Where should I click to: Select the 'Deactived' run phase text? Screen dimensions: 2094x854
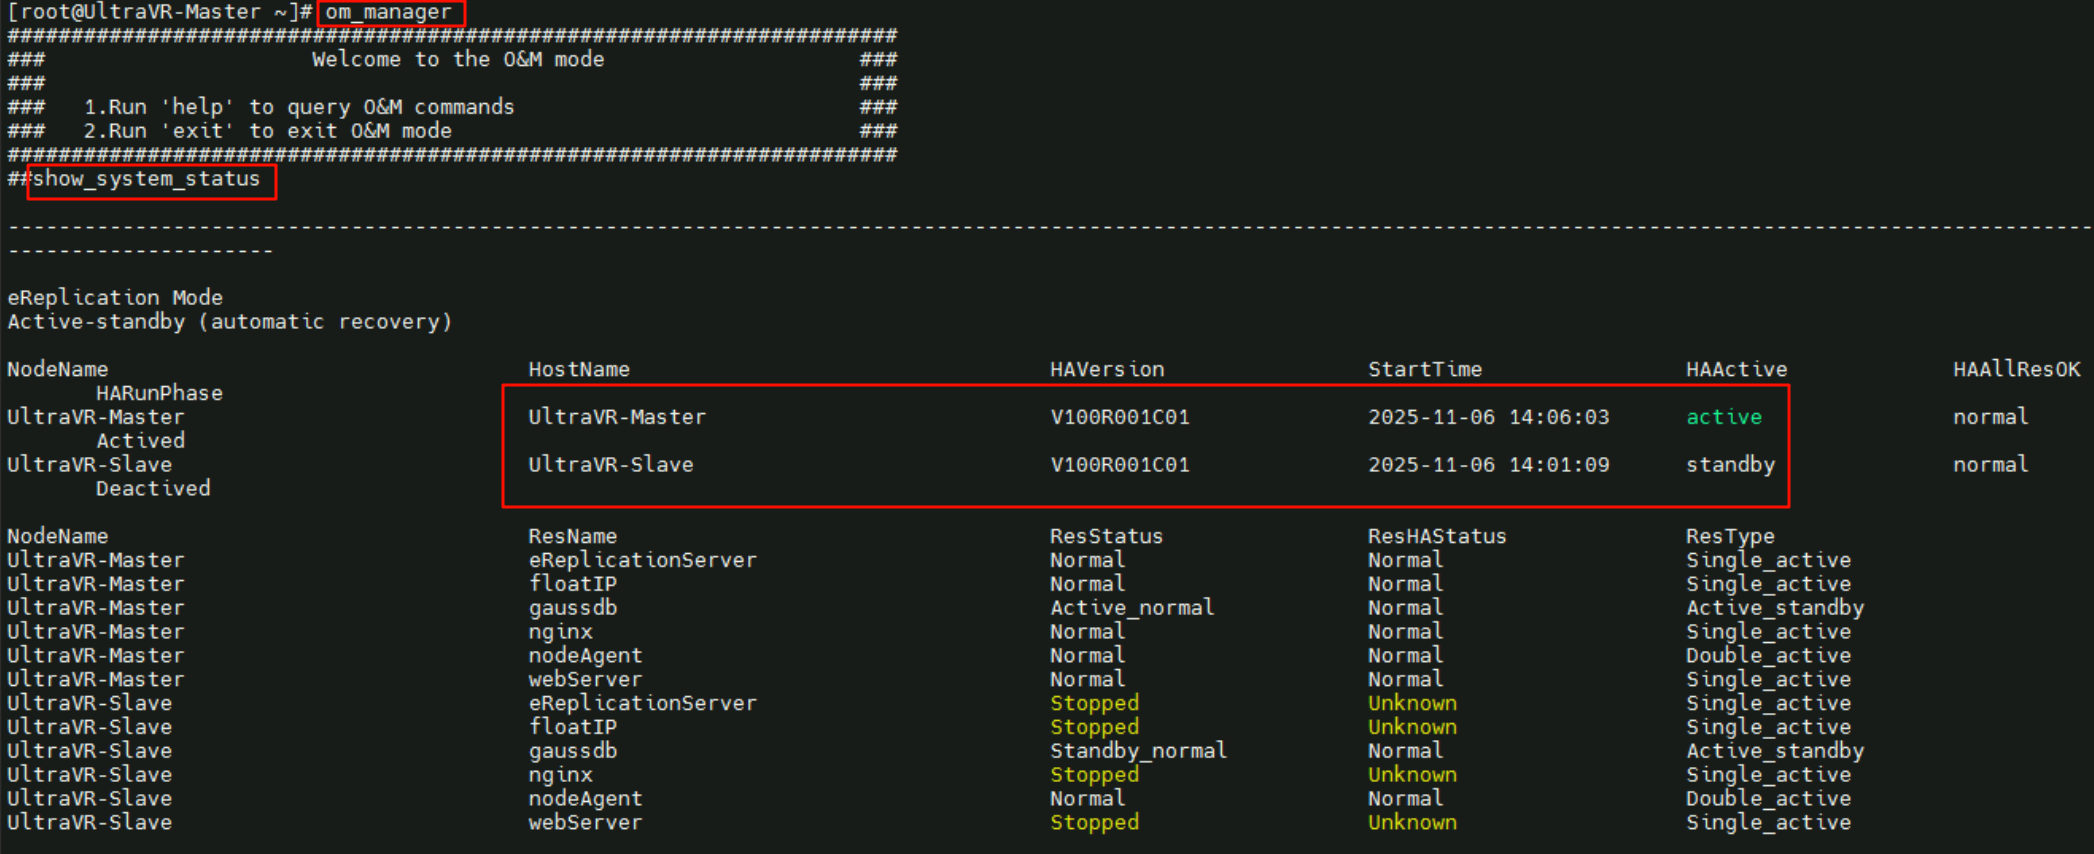(x=153, y=488)
